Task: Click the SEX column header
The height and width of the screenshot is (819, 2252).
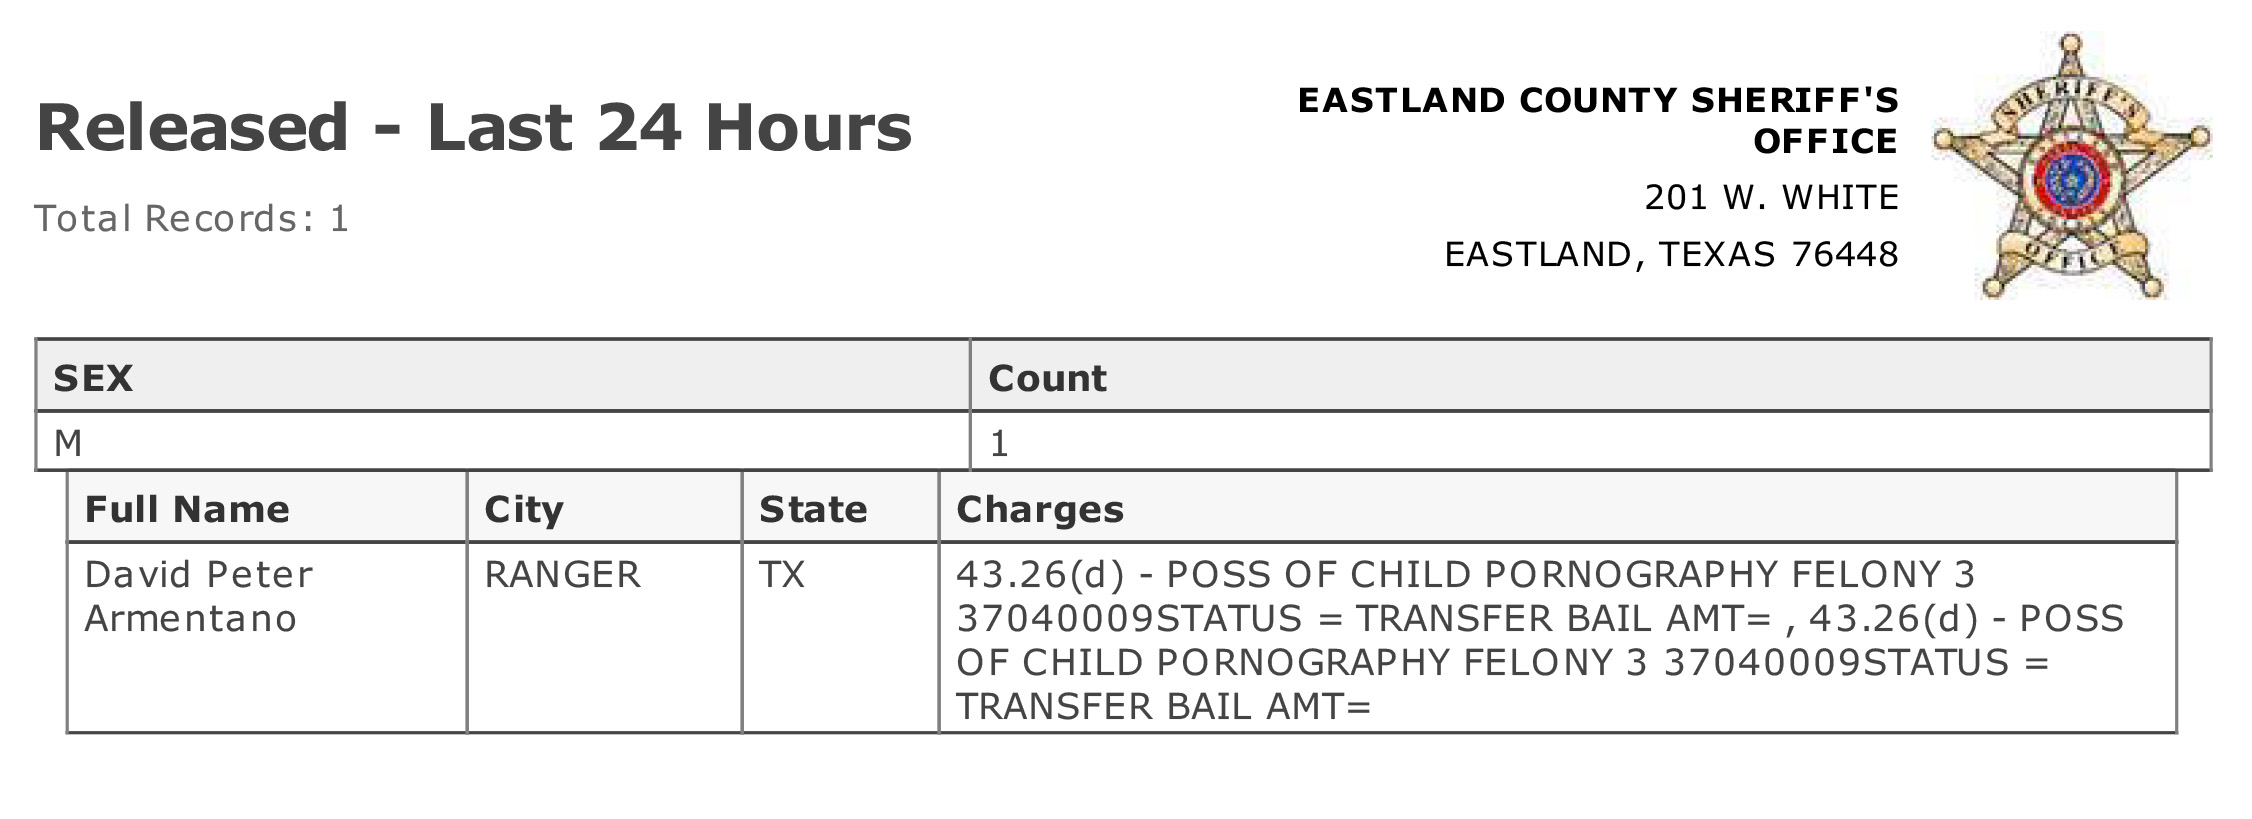Action: coord(503,377)
